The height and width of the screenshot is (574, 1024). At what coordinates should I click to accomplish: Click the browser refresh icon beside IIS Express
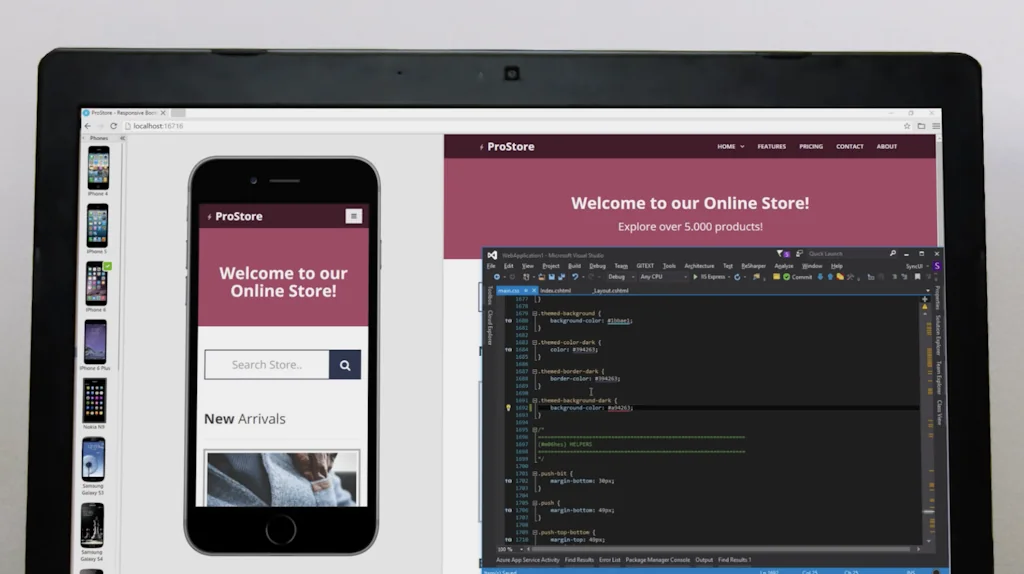[x=737, y=277]
